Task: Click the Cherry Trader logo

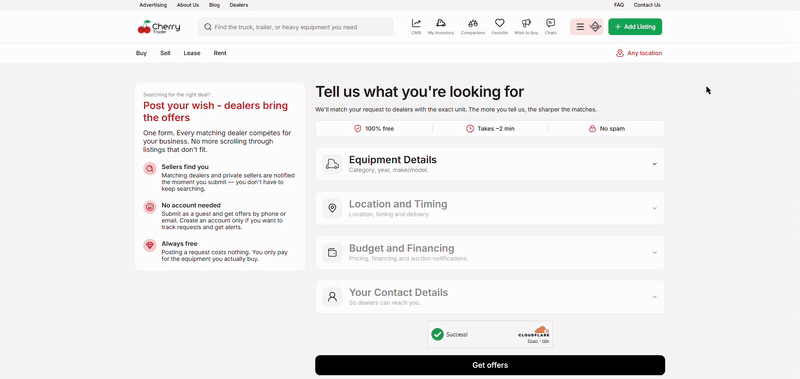Action: (x=159, y=27)
